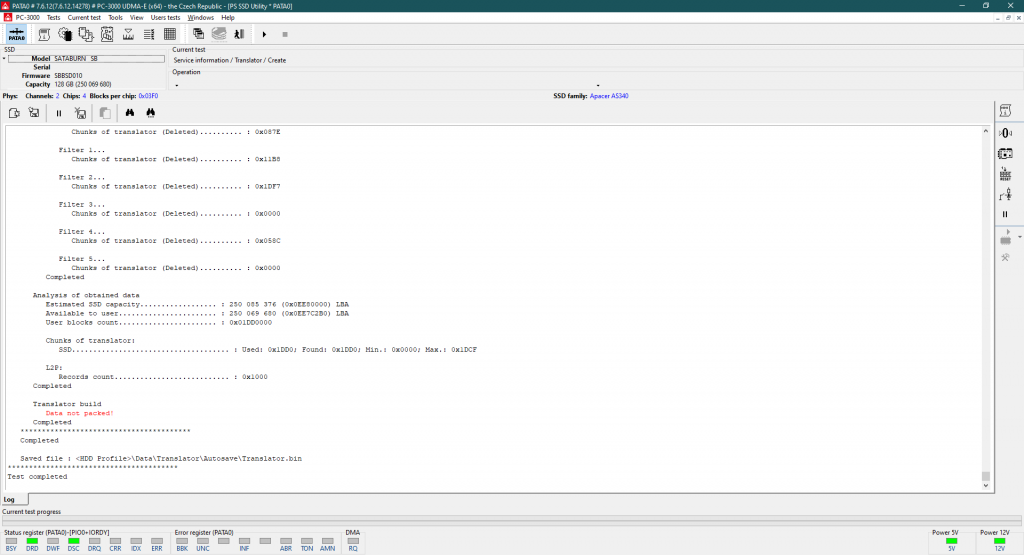Click the hourglass icon in main toolbar

[x=128, y=34]
